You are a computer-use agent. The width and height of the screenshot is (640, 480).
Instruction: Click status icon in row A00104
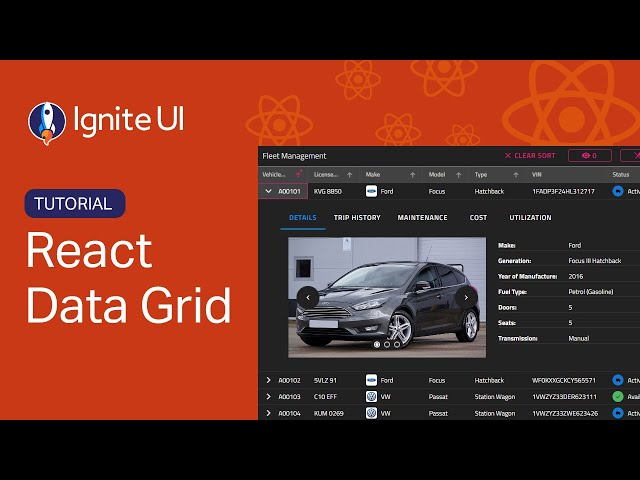618,413
